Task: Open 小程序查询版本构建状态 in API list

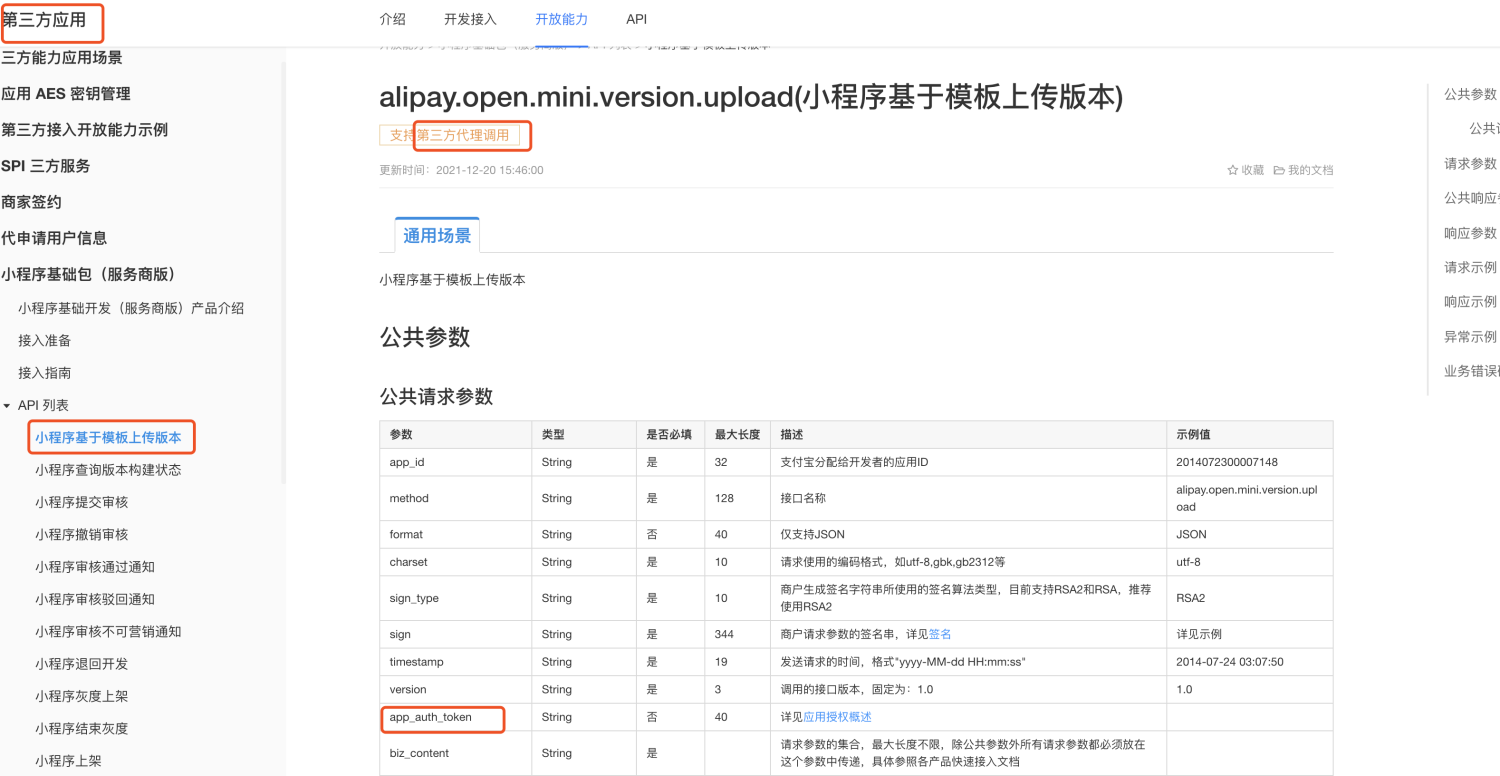Action: (x=108, y=470)
